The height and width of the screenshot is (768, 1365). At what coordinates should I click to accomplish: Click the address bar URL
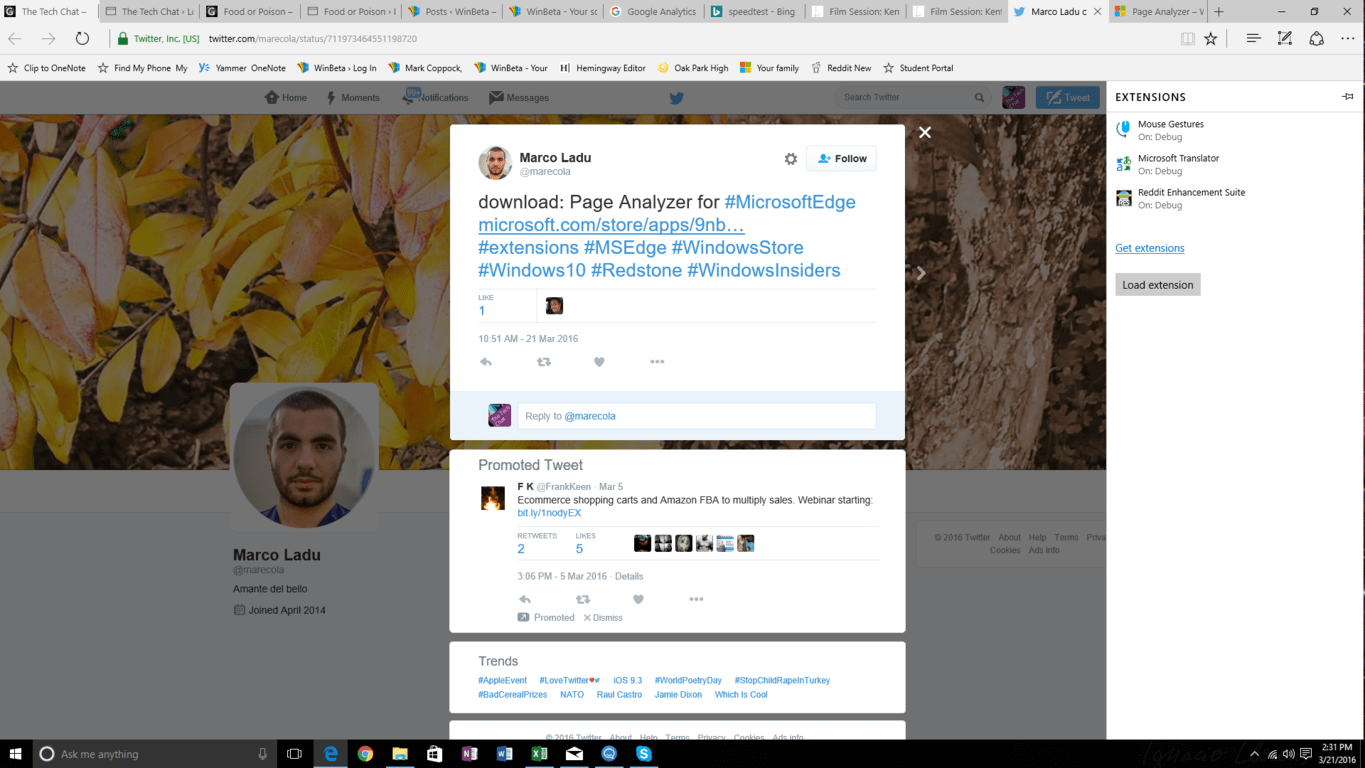312,39
